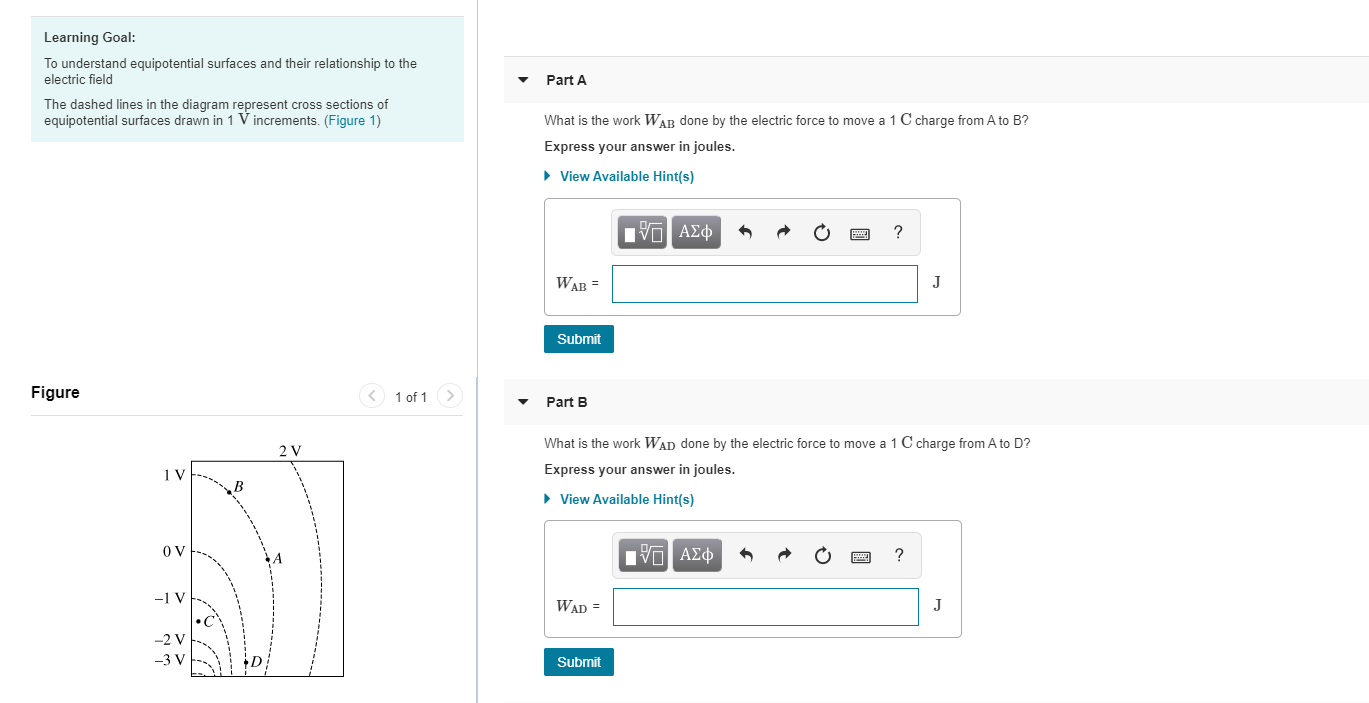Open the math templates palette in Part A
This screenshot has height=703, width=1369.
[x=640, y=232]
